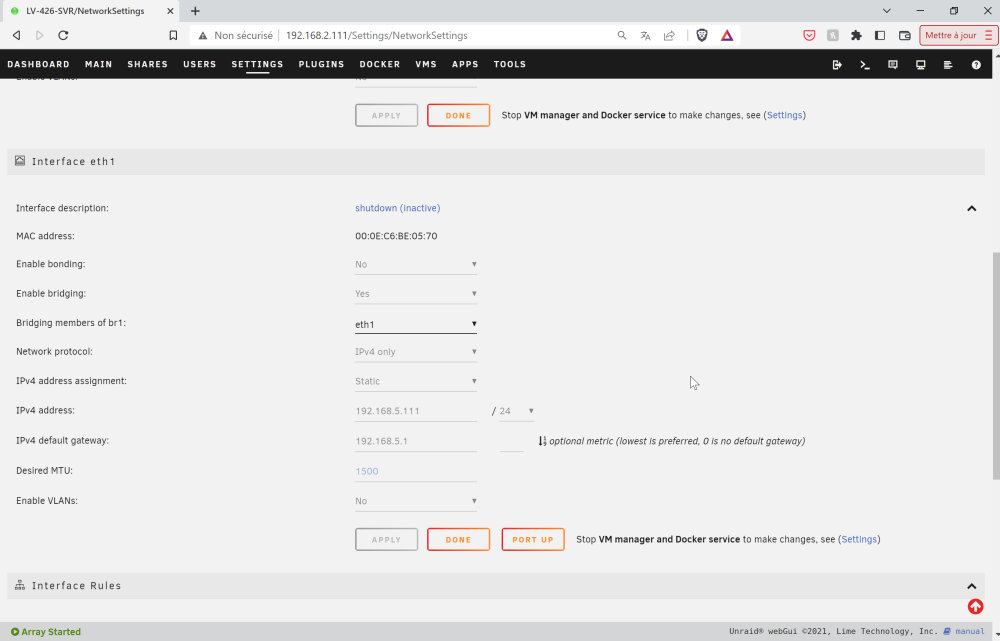Close the LV-426-SVR/NetworkSettings tab

click(x=170, y=11)
